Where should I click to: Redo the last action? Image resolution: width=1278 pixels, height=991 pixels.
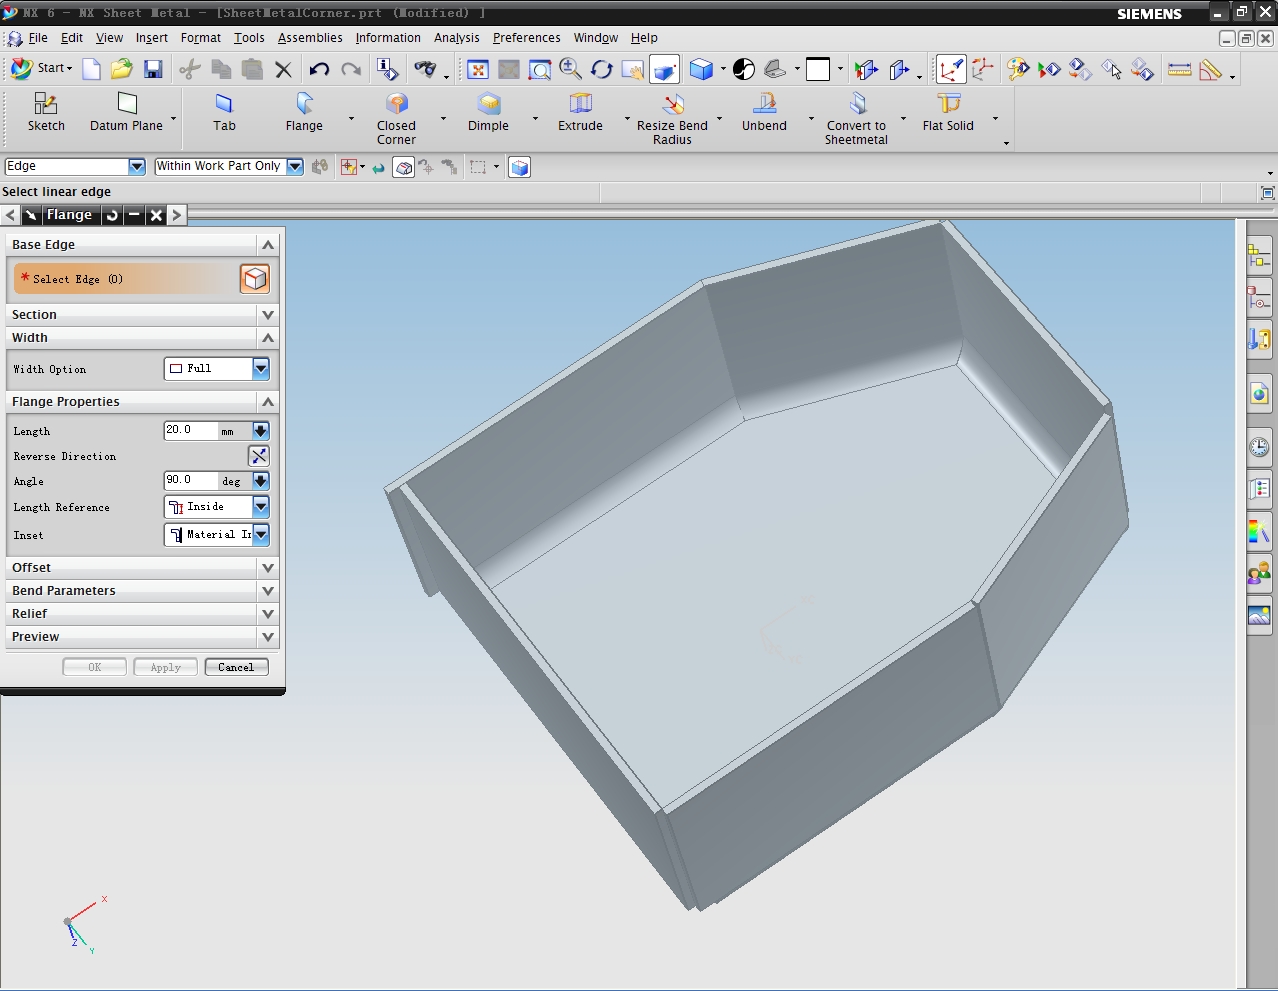(351, 69)
